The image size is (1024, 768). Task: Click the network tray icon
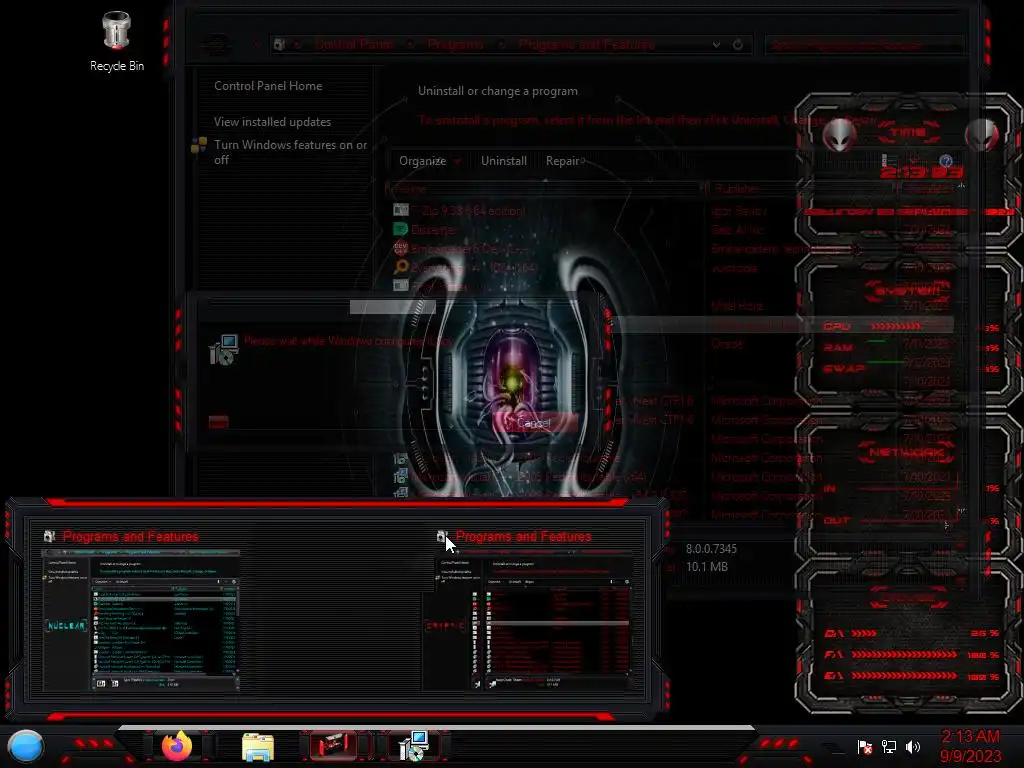point(888,746)
